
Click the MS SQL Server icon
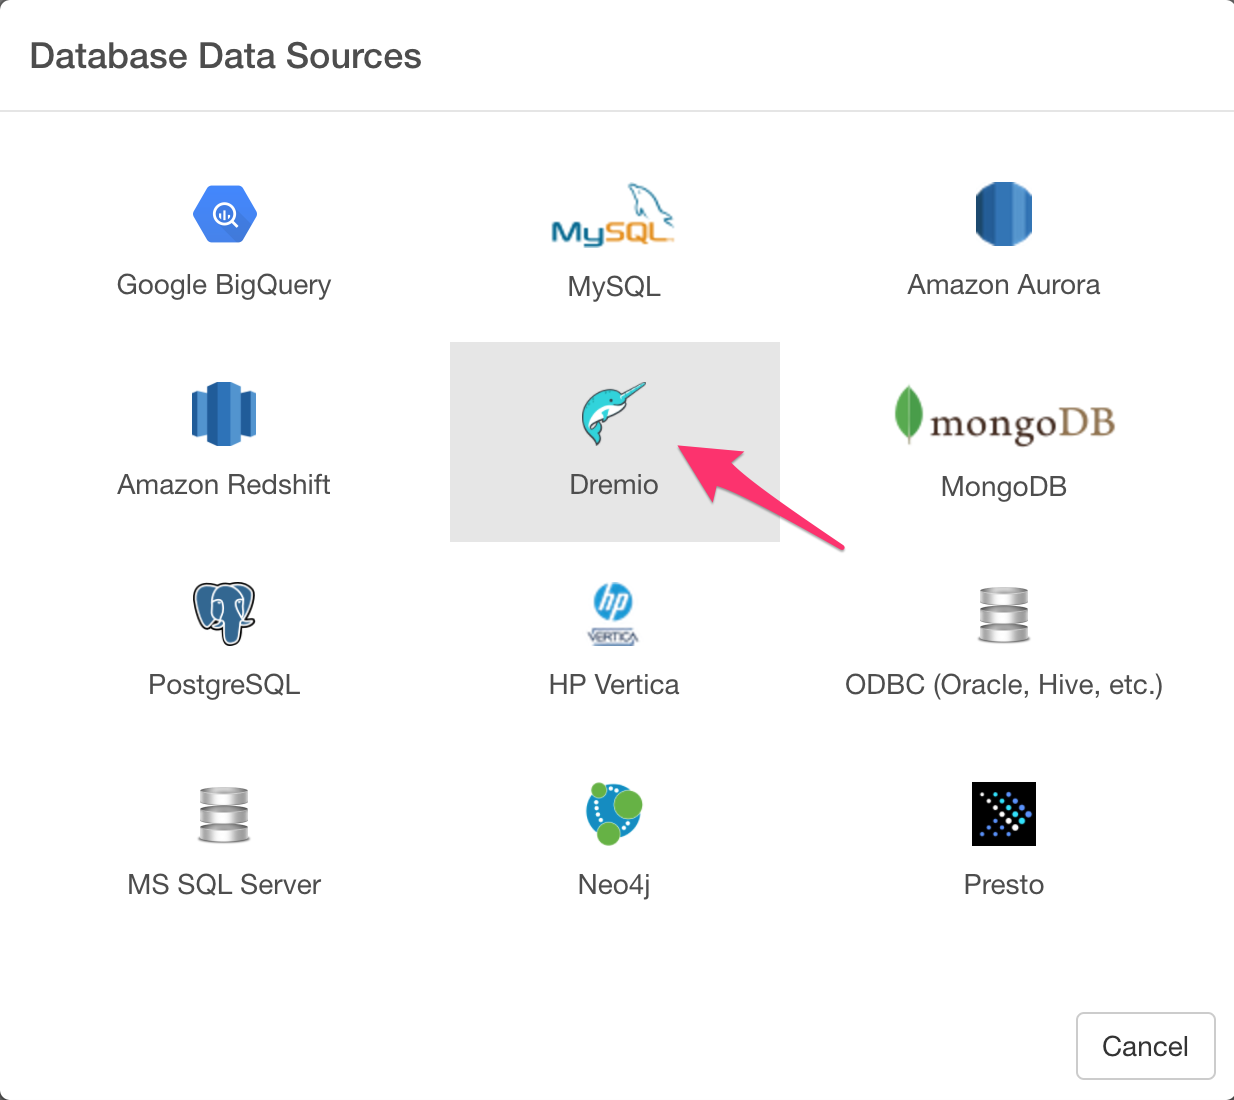pos(224,813)
